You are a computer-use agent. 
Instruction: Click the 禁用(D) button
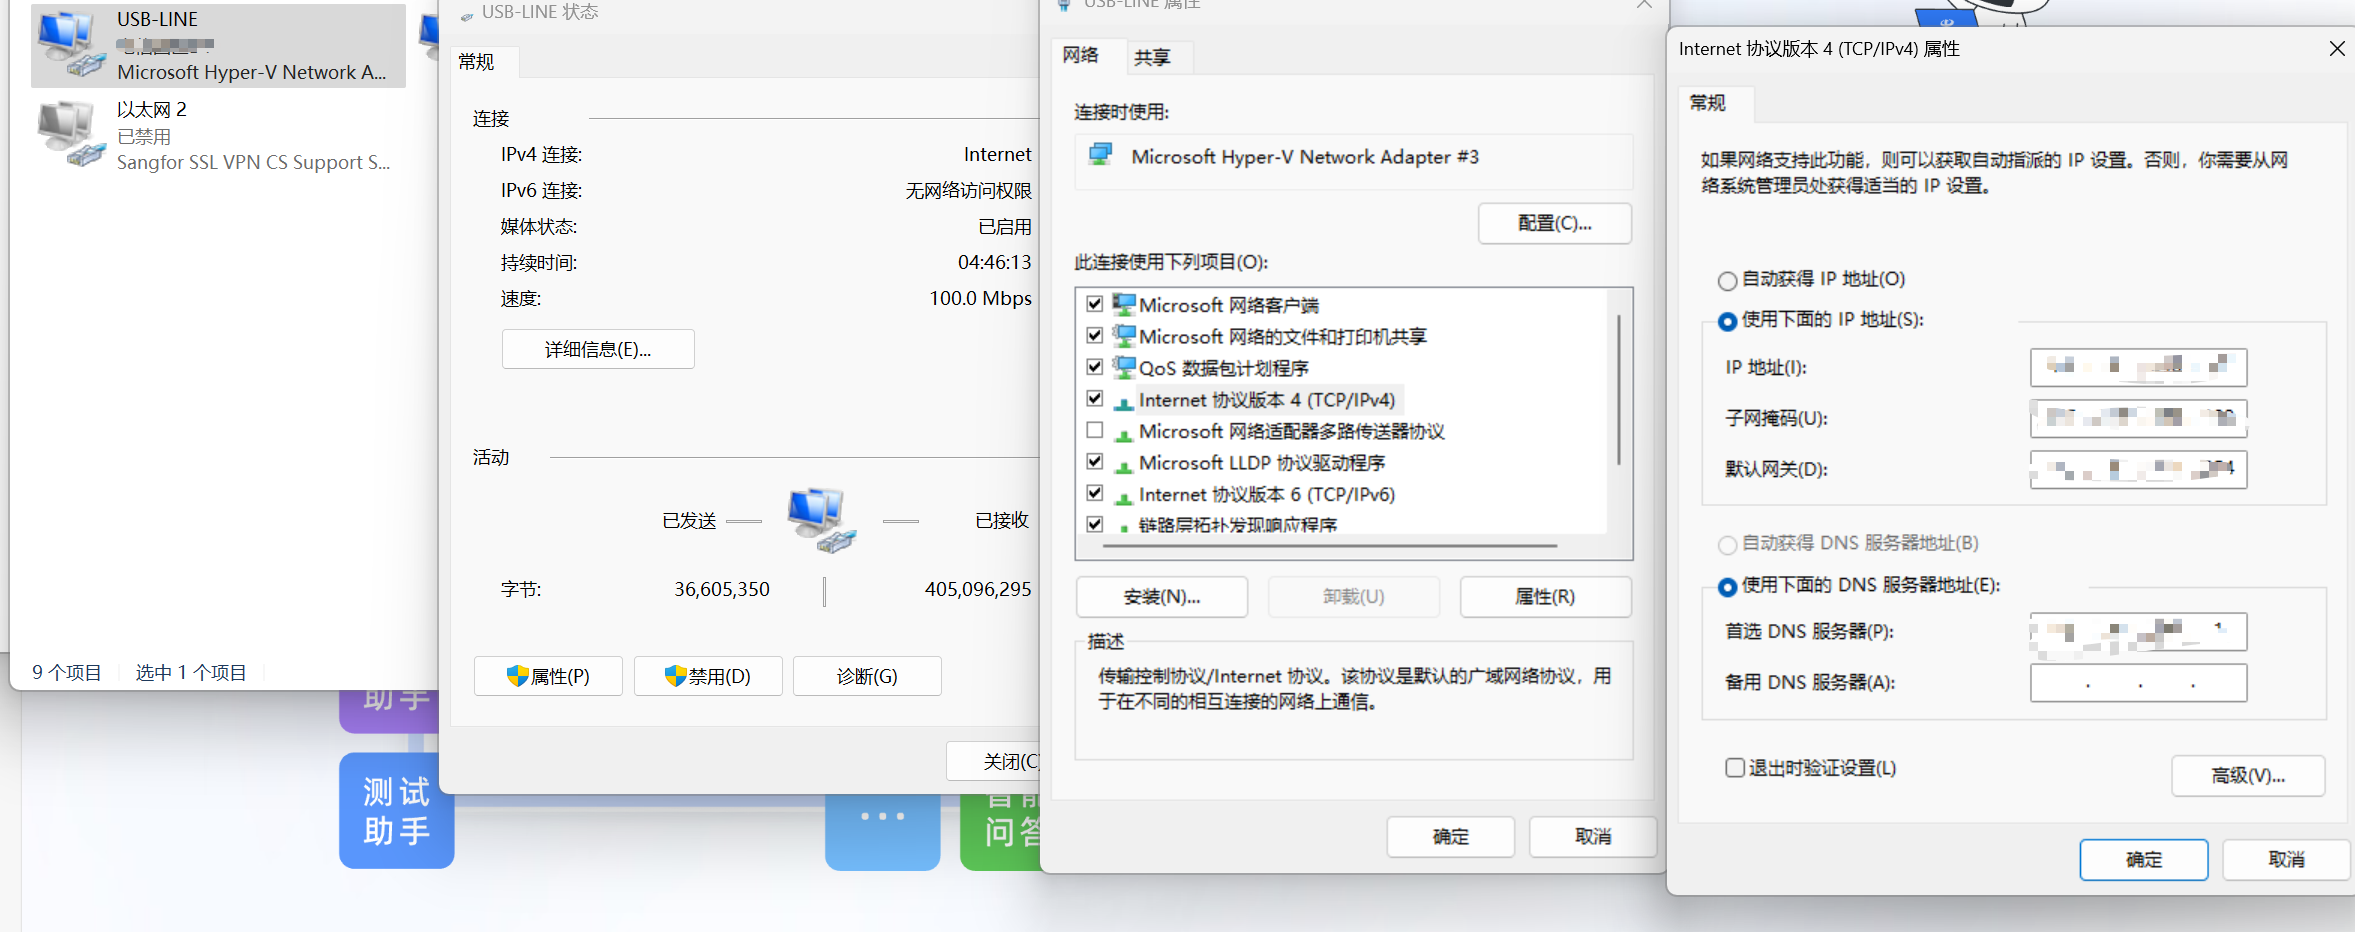(708, 676)
